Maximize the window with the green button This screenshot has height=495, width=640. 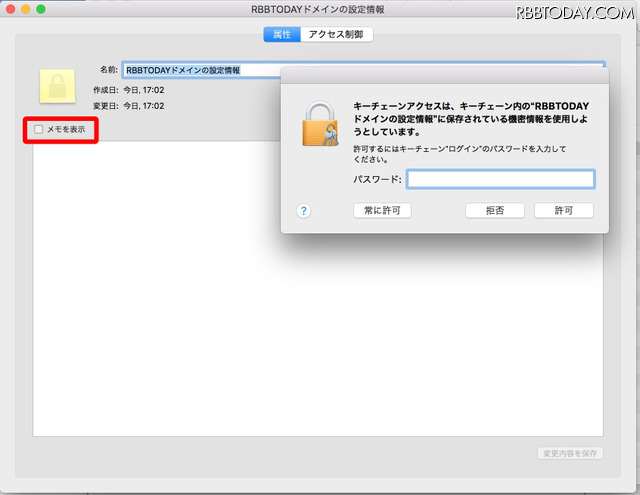41,9
